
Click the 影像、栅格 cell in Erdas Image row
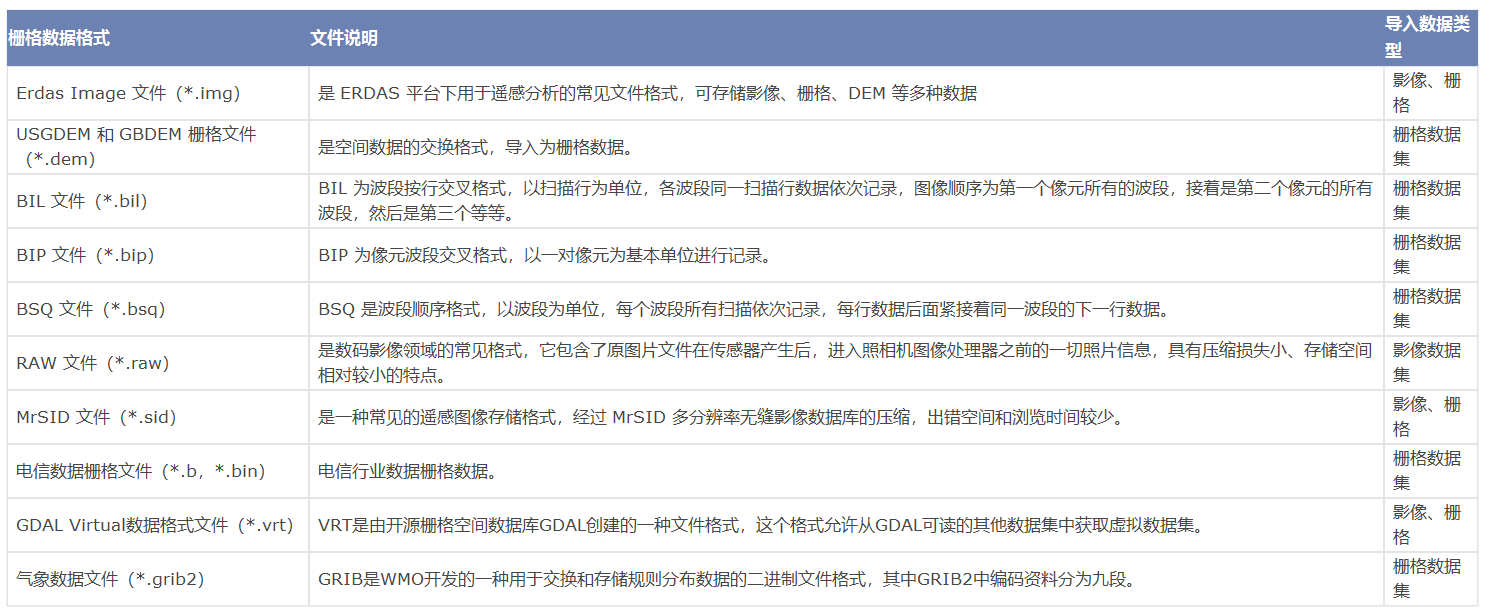coord(1431,93)
